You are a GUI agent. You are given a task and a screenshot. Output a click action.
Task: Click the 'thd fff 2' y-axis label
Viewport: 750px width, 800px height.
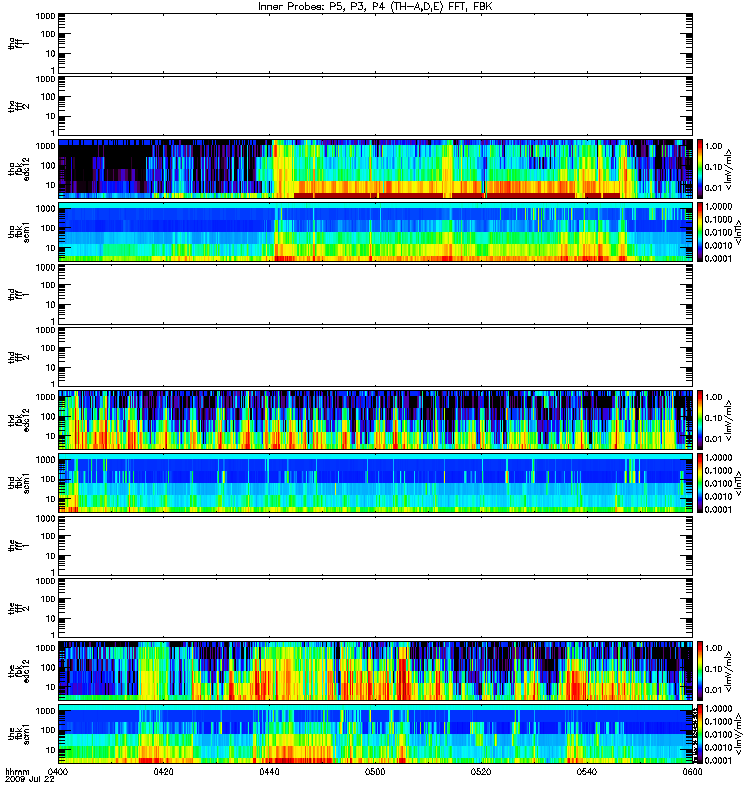pos(19,357)
